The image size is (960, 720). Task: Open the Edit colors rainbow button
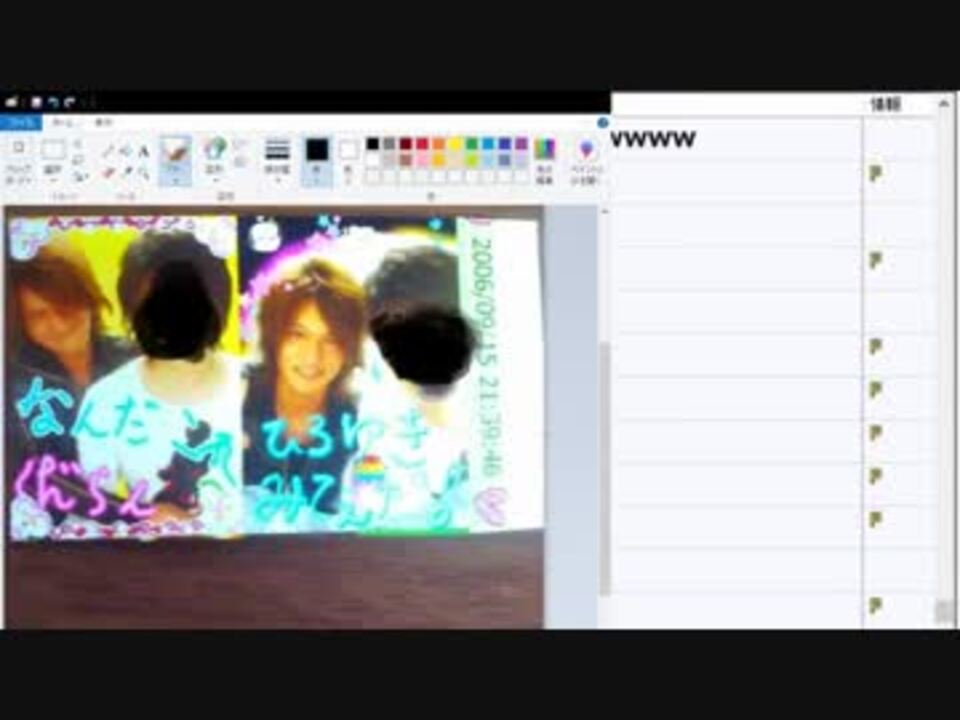(544, 161)
